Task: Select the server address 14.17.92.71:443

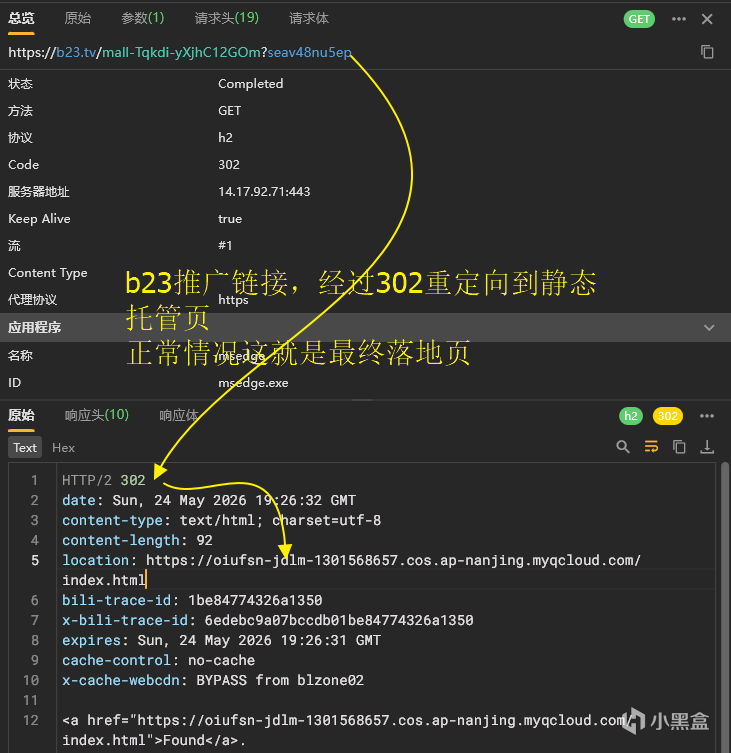Action: pyautogui.click(x=264, y=192)
